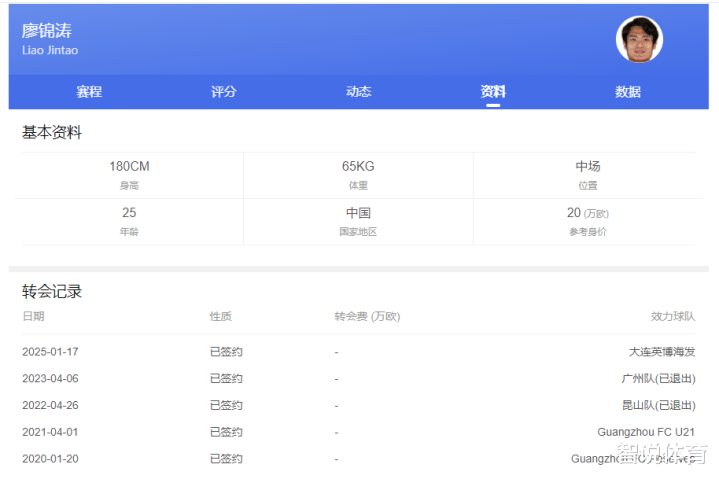Switch to the 赛程 tab
This screenshot has height=479, width=719.
tap(89, 92)
